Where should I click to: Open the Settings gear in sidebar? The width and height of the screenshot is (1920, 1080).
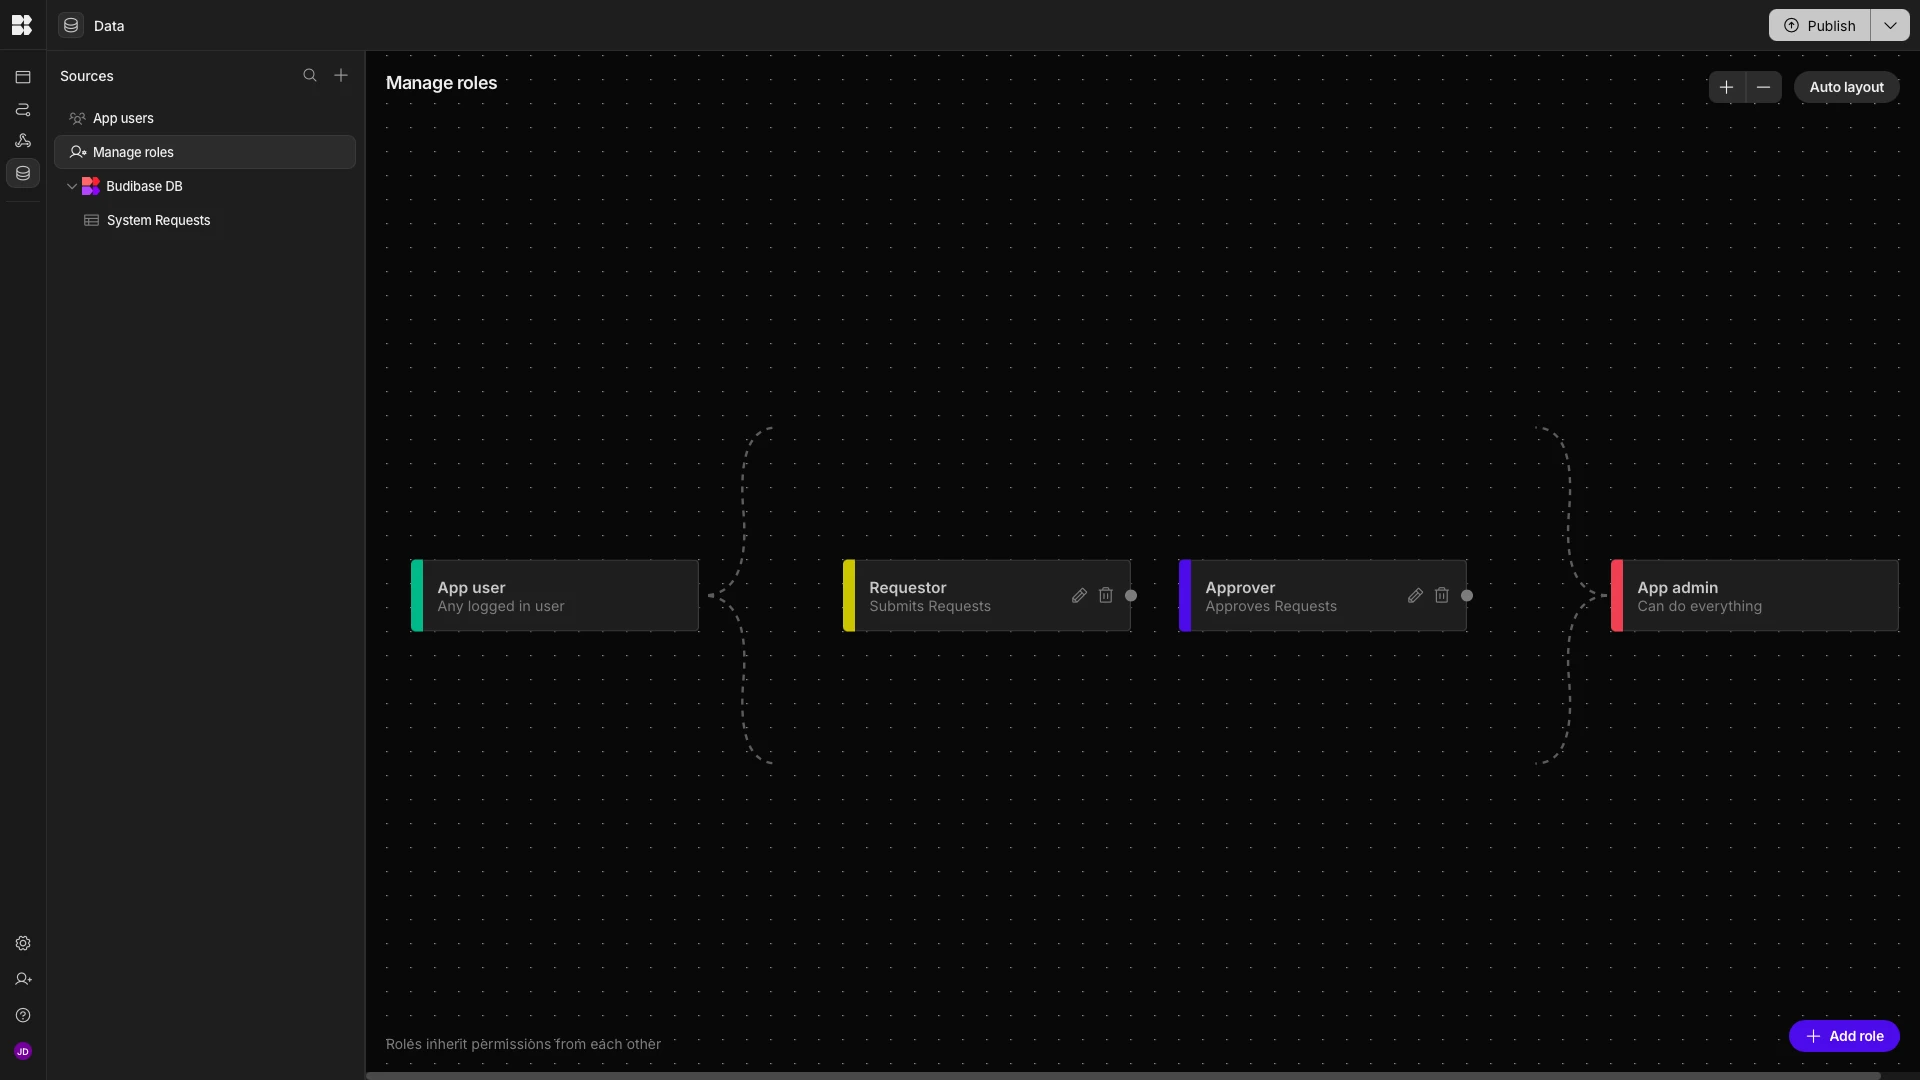click(x=23, y=944)
